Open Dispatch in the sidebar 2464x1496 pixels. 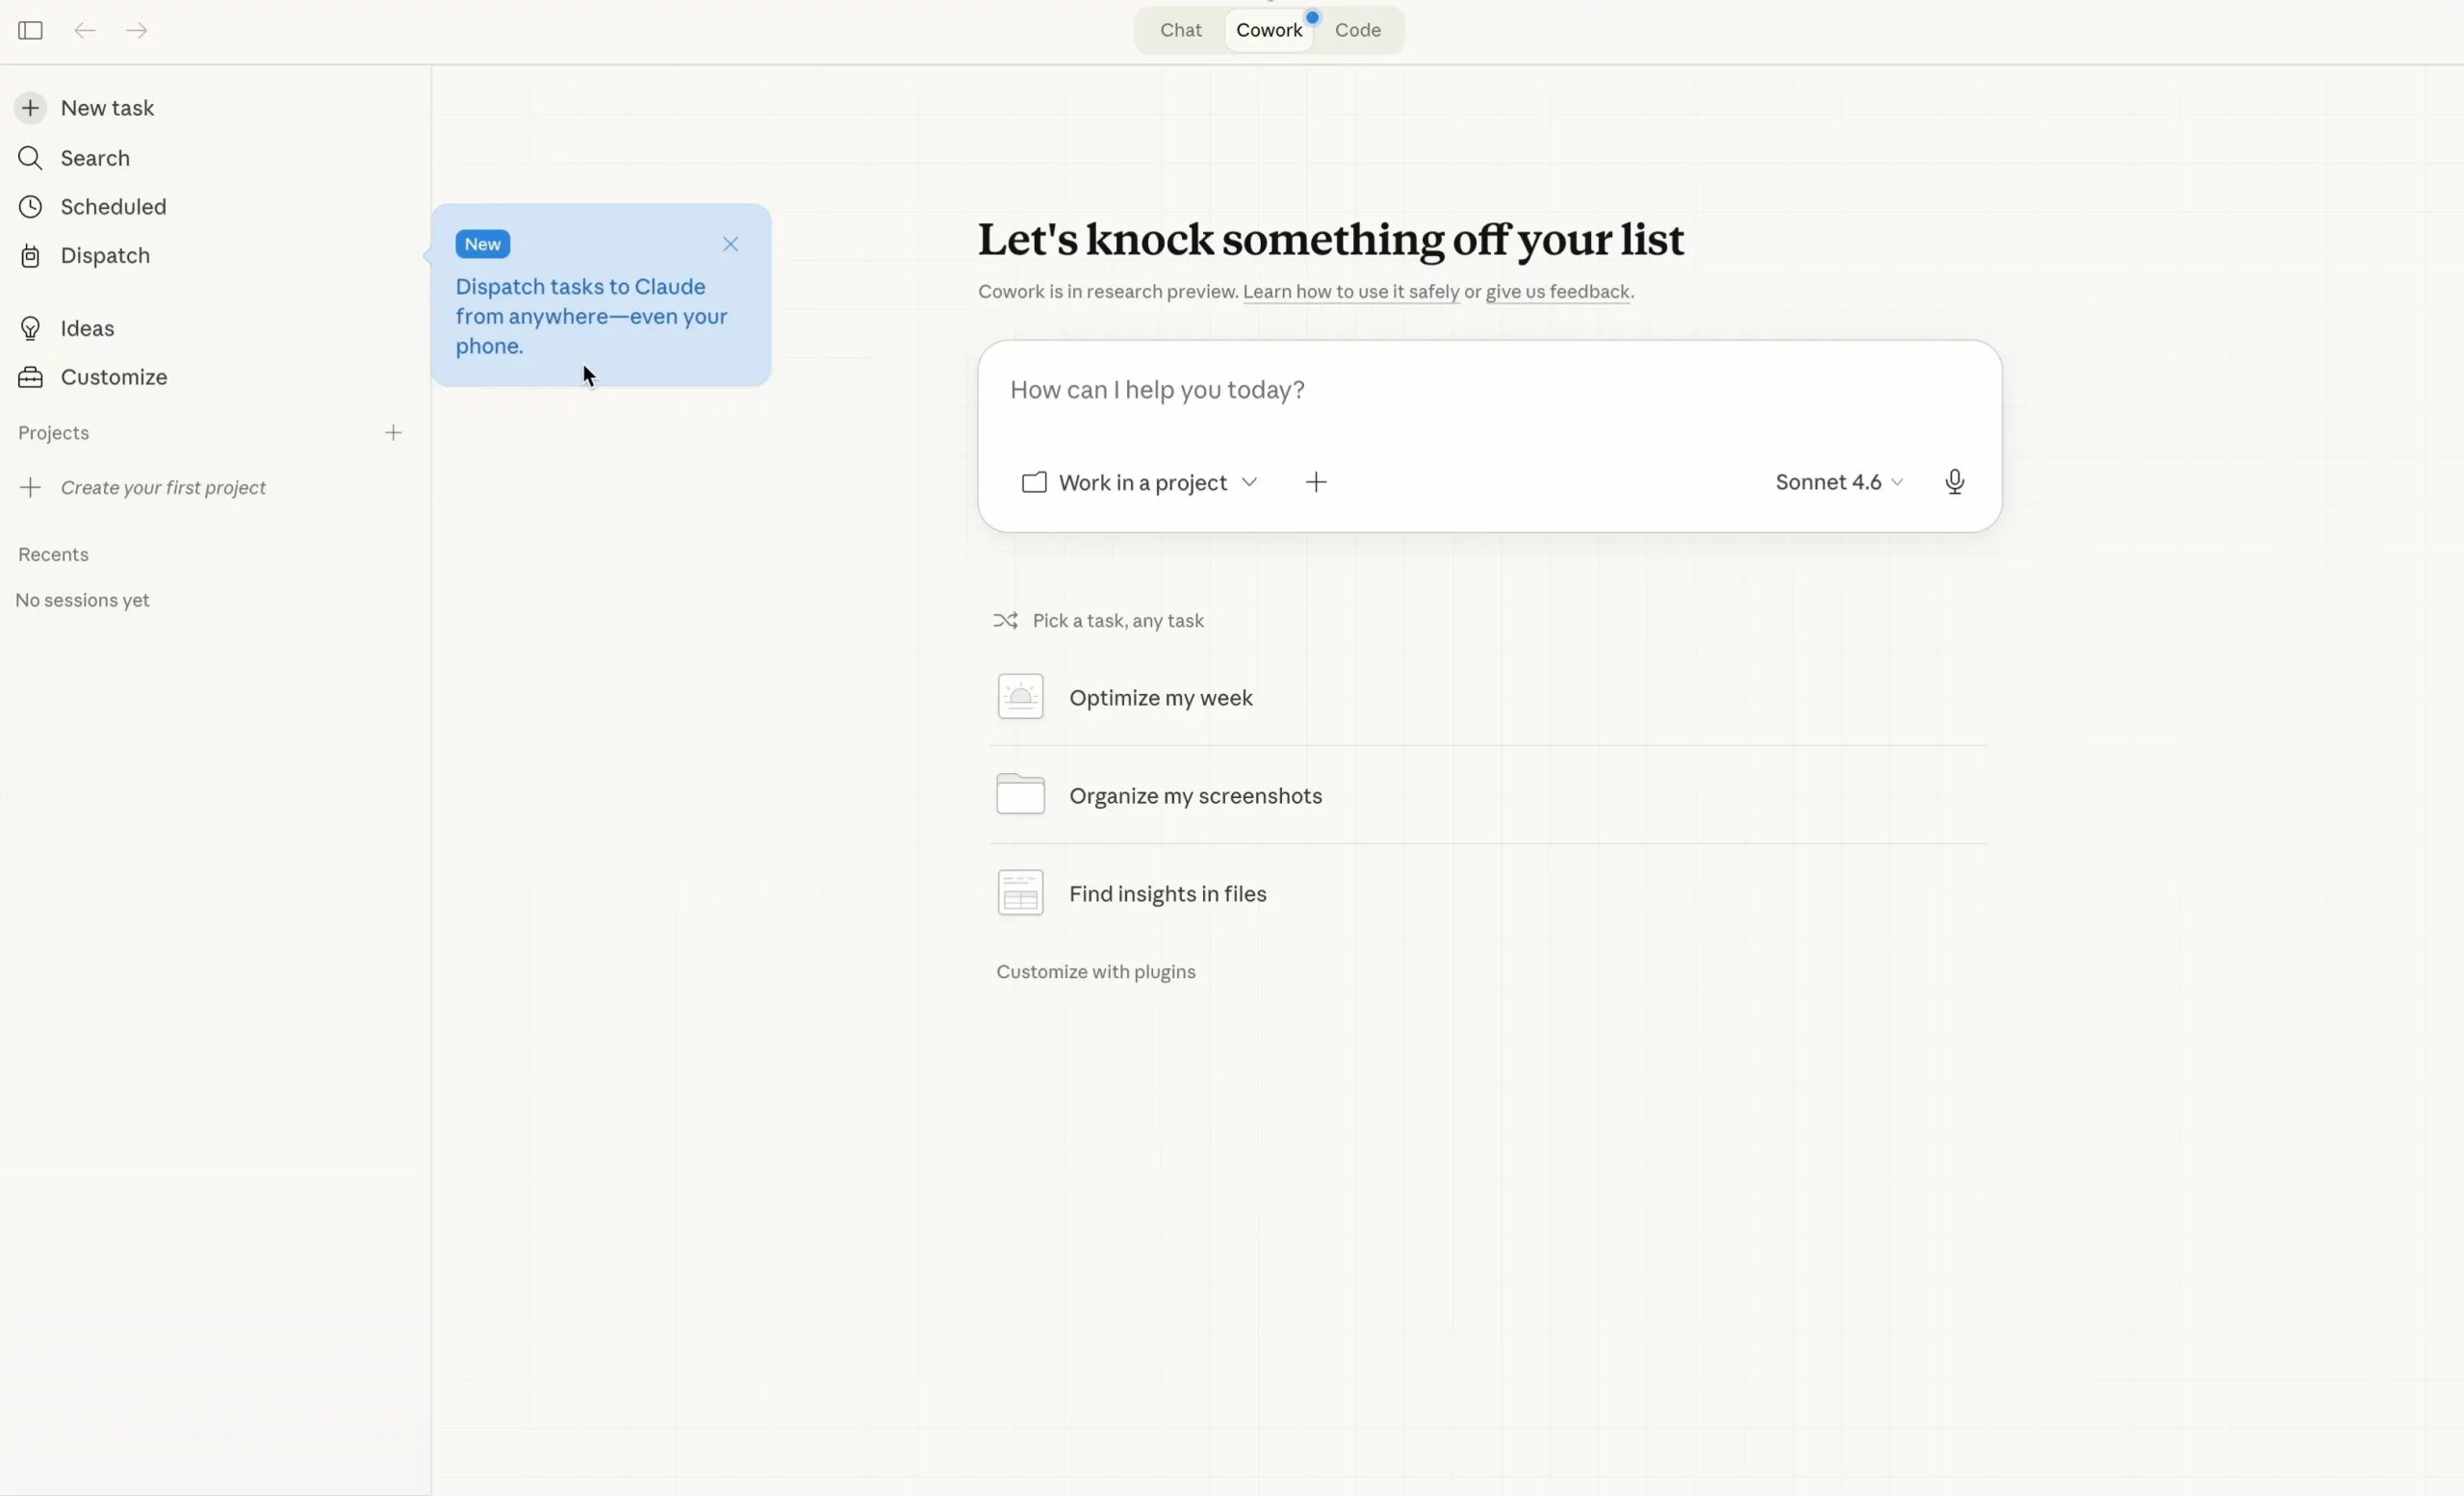point(105,256)
